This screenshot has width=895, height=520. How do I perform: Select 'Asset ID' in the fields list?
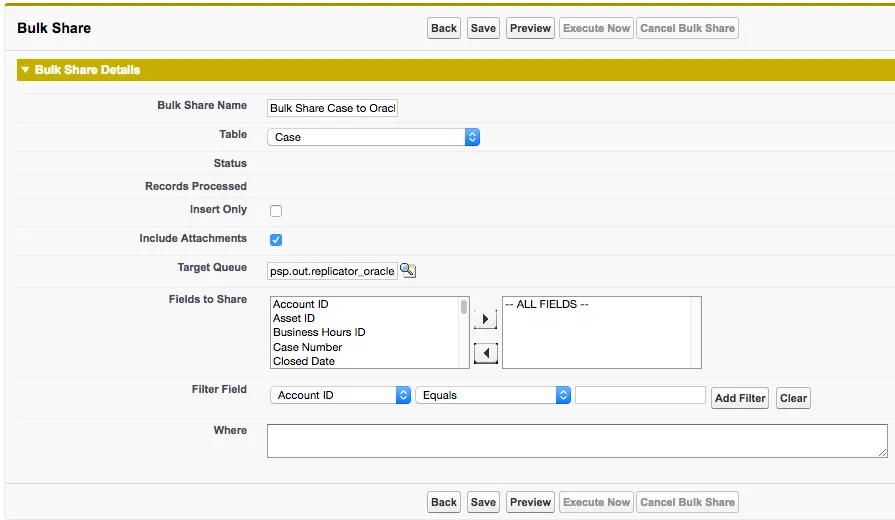[x=294, y=318]
